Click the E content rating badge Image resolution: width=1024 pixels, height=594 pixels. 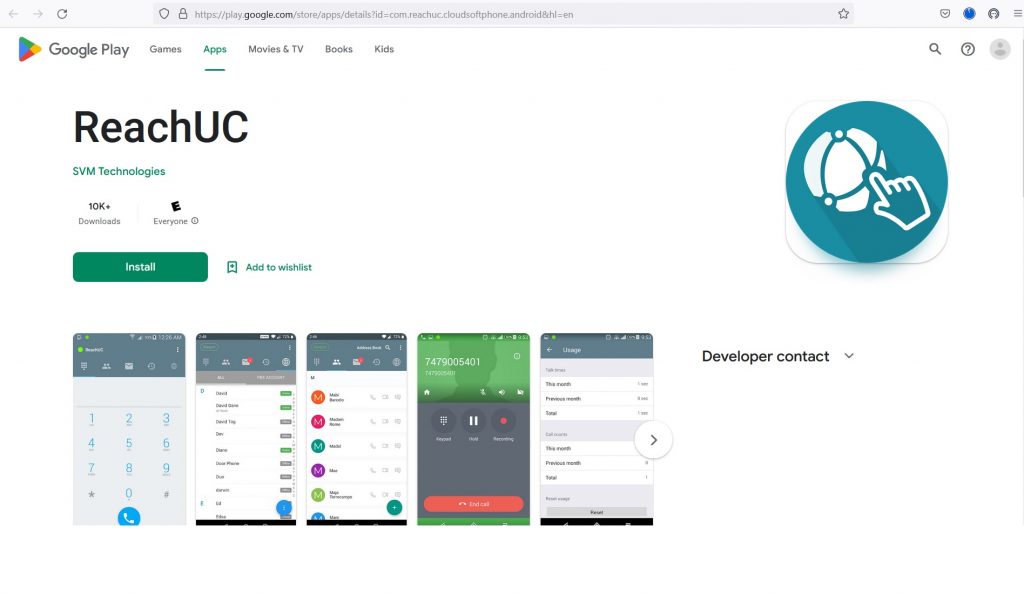176,206
